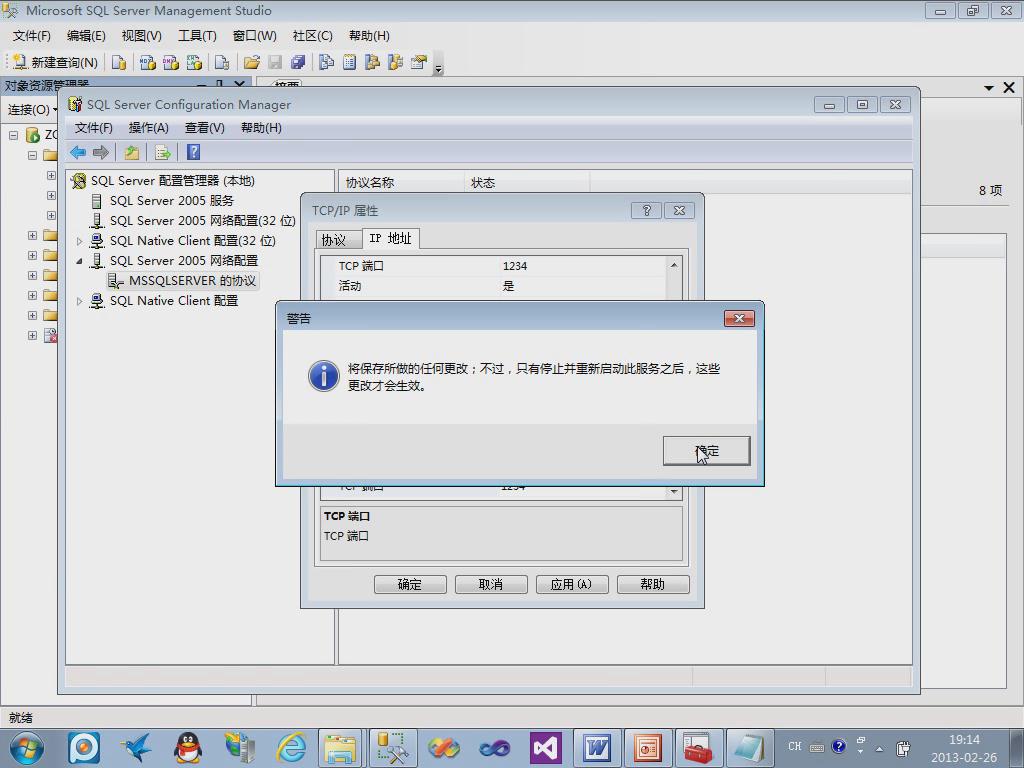Click 取消 button in TCP/IP properties dialog

click(x=491, y=584)
